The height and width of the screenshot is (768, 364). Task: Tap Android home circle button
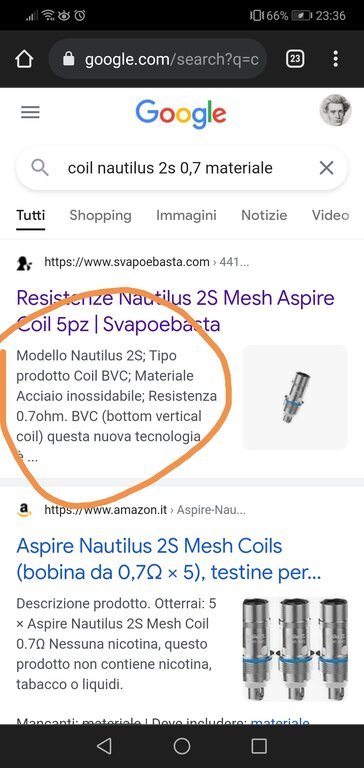(182, 746)
